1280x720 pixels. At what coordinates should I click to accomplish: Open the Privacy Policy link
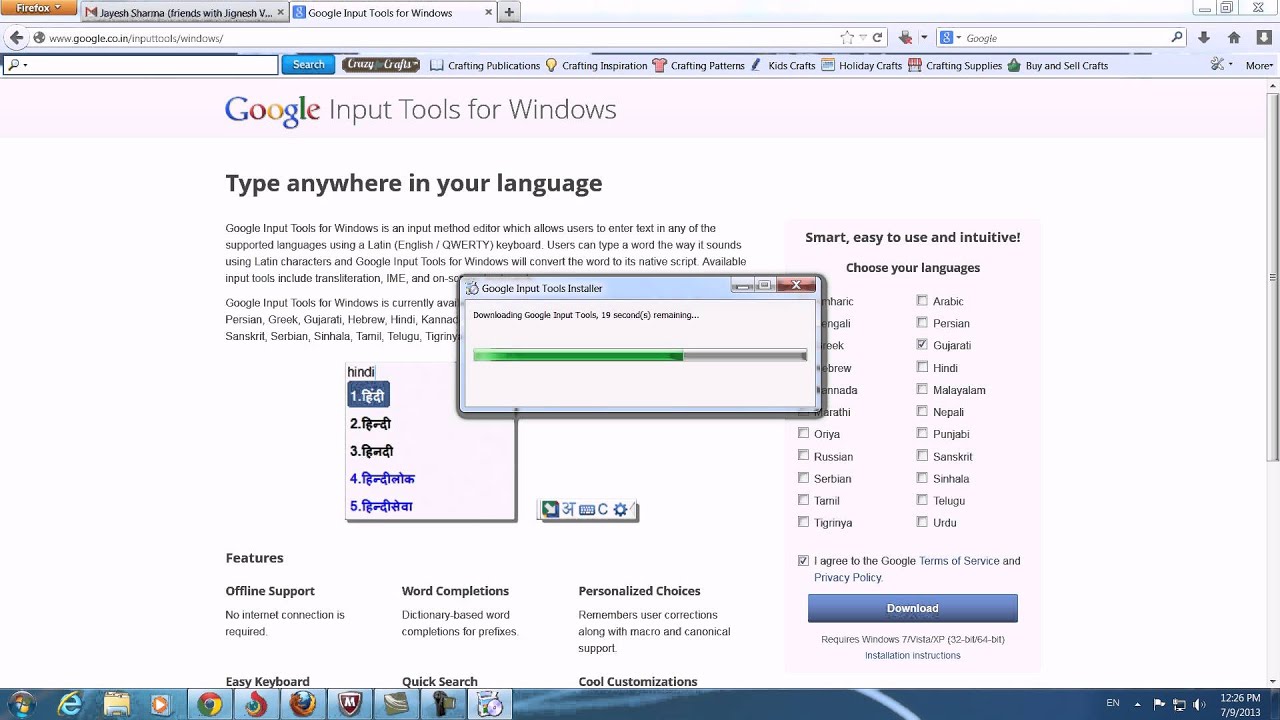click(847, 577)
